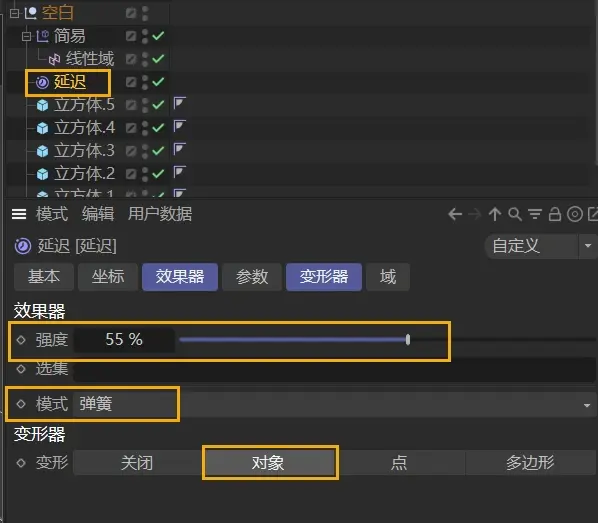The image size is (598, 523).
Task: Click the tag icon on 立方体.4
Action: (180, 126)
